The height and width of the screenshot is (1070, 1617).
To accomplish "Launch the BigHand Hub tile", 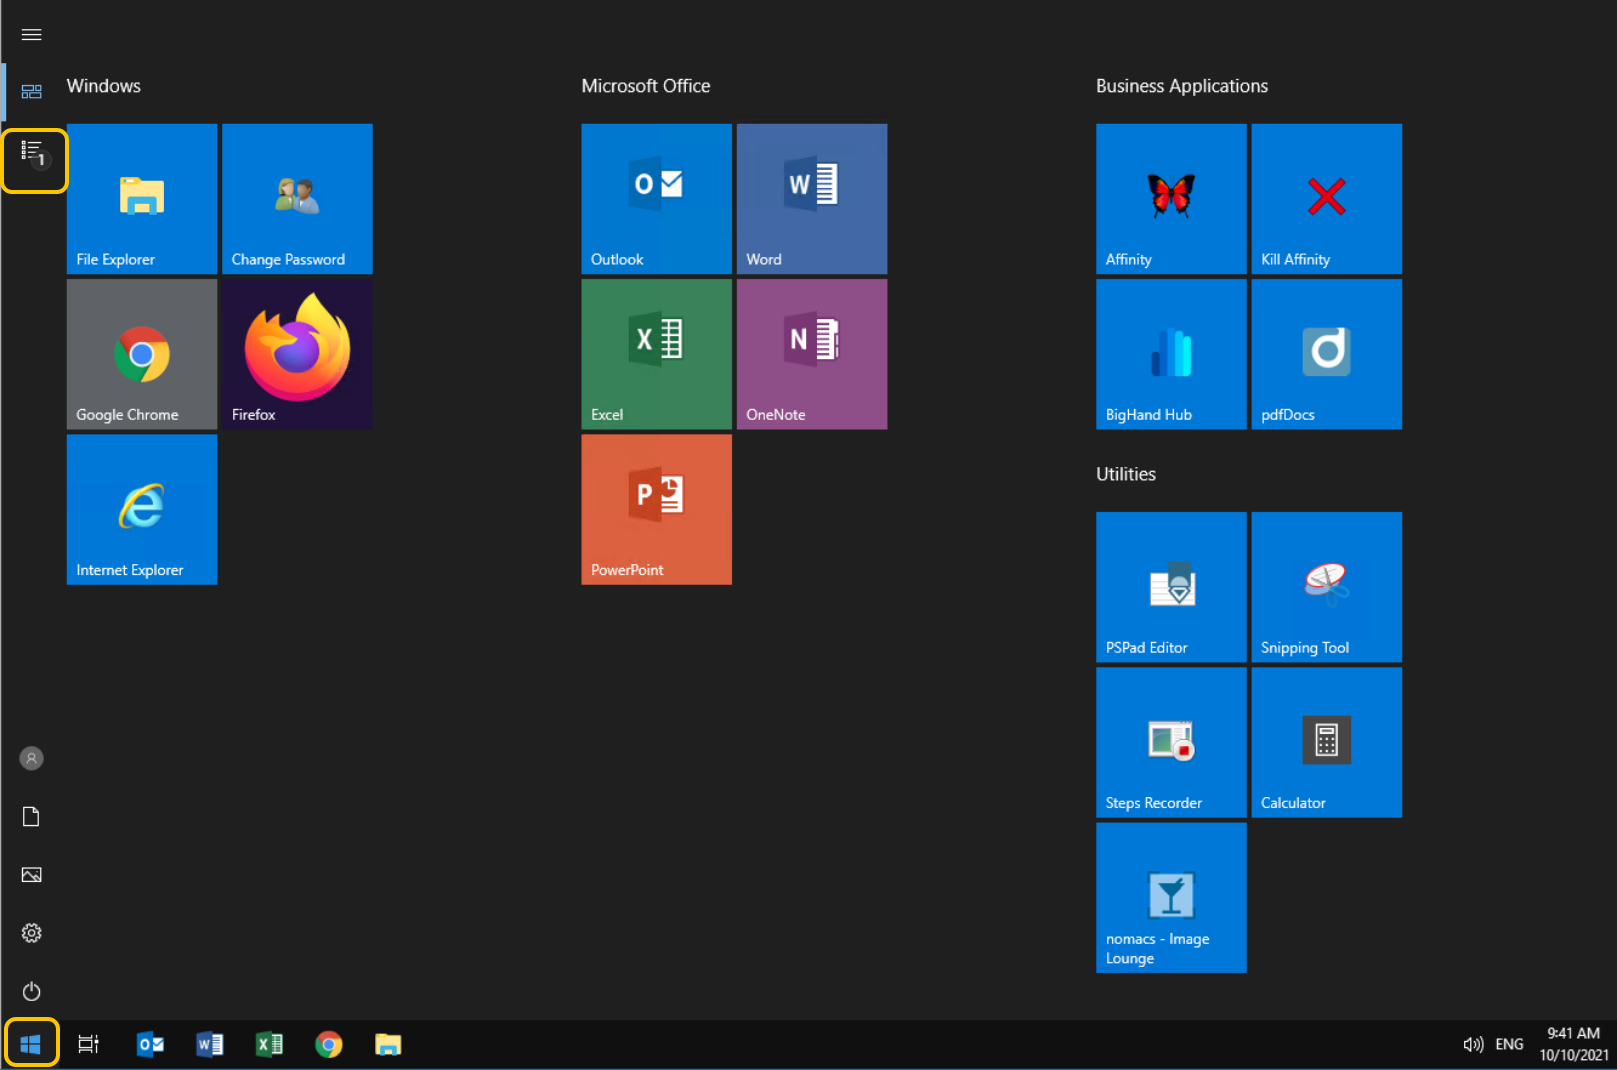I will pos(1171,354).
